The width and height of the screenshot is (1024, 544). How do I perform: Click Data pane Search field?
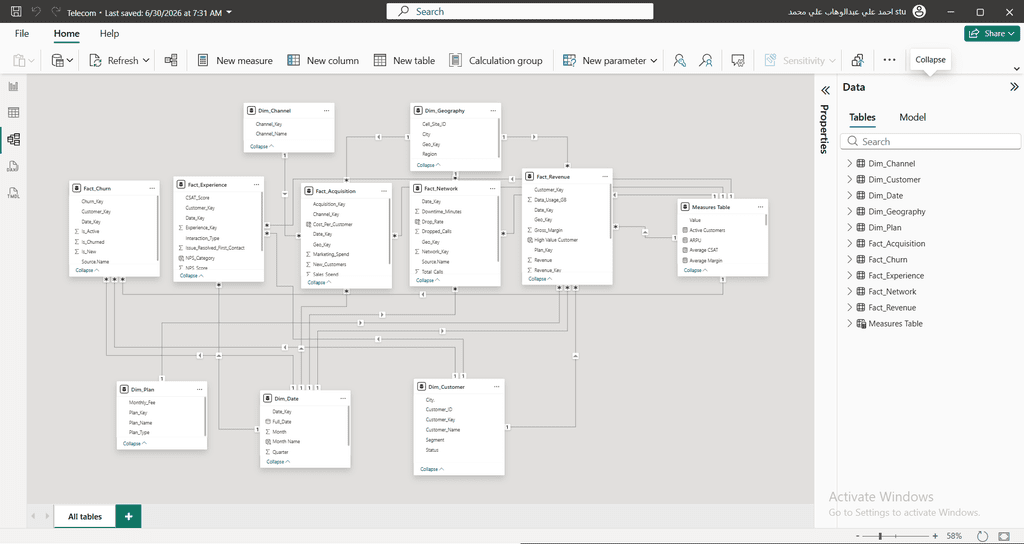pyautogui.click(x=930, y=141)
